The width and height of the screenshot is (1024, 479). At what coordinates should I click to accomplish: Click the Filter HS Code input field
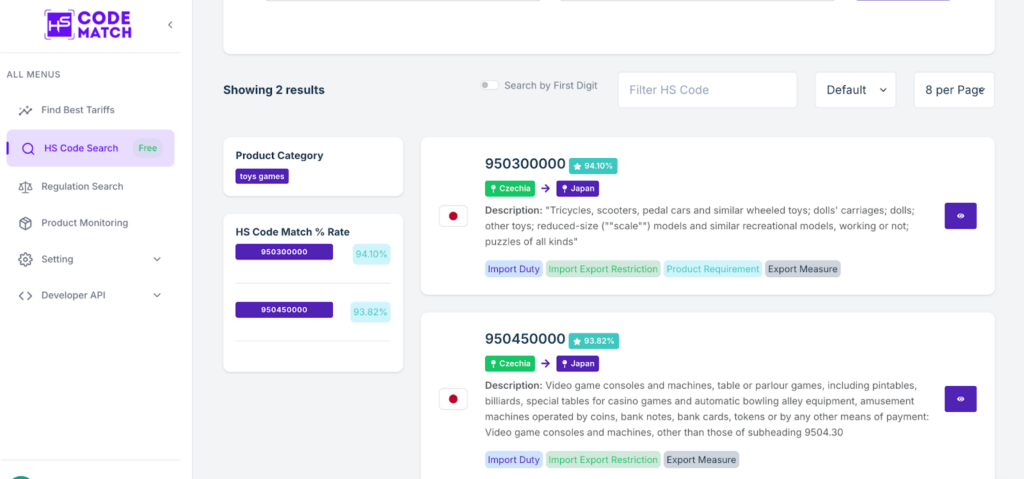(707, 90)
